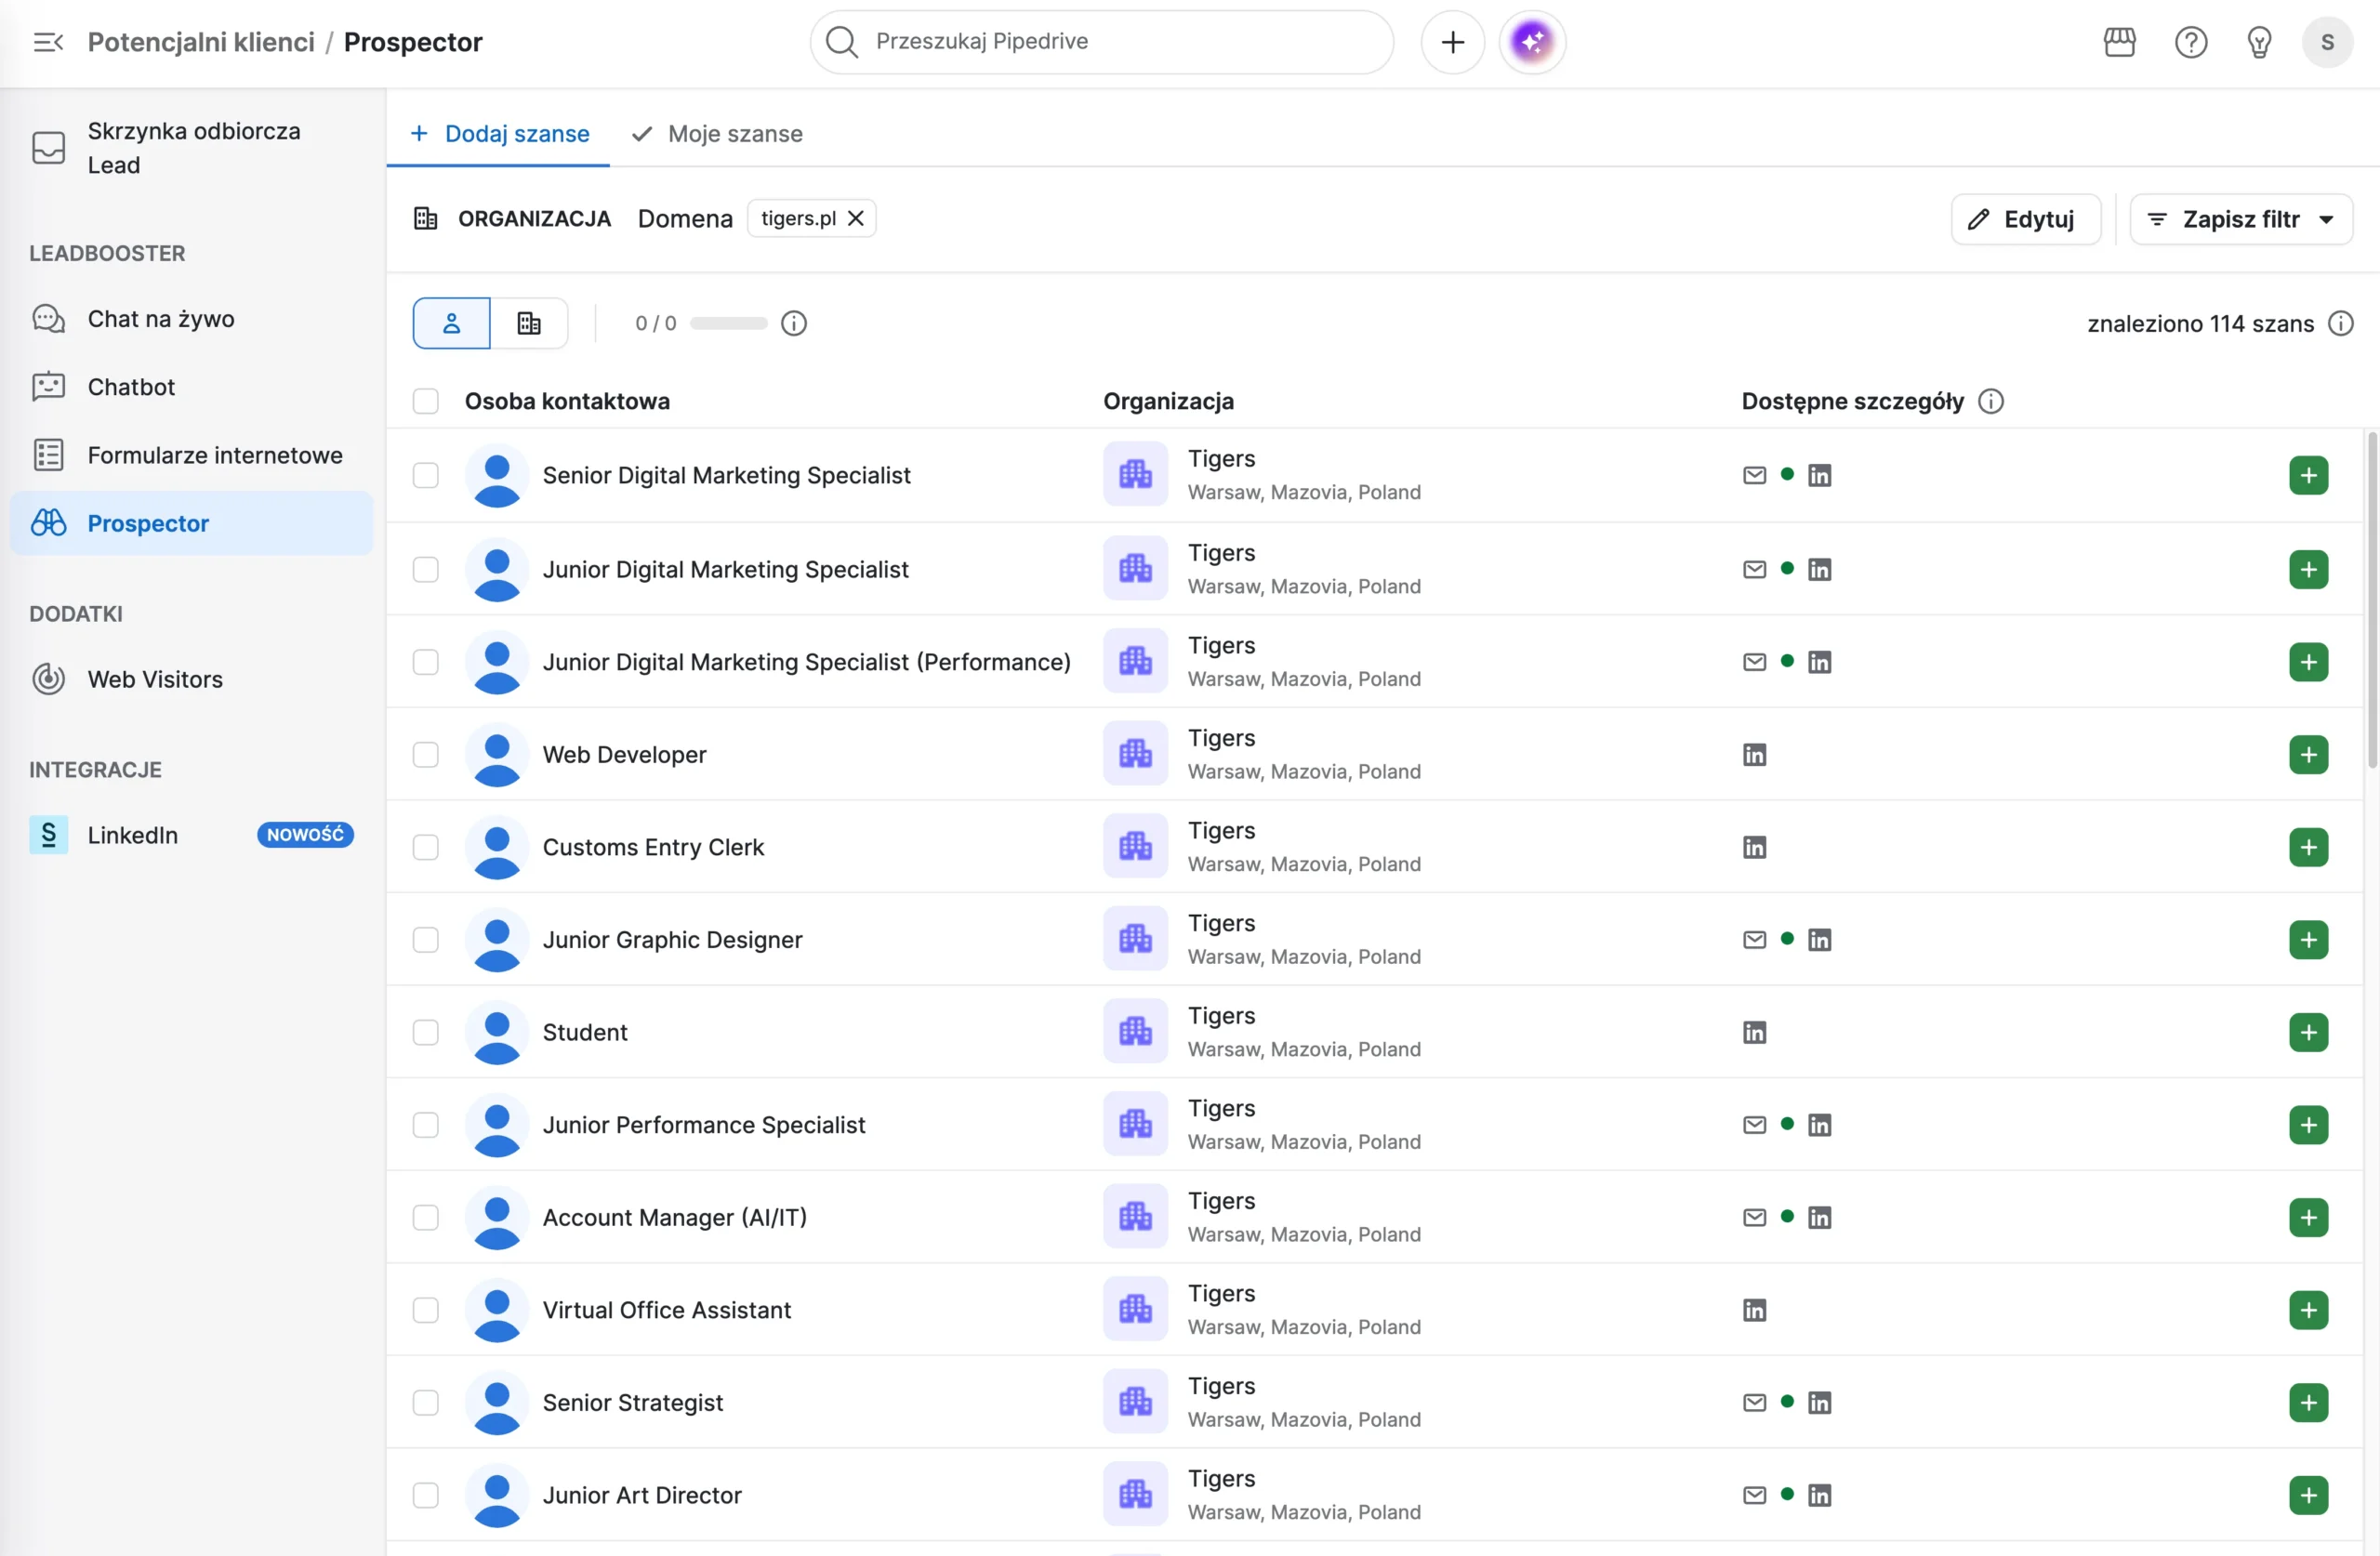Click the quick add plus button

tap(1452, 42)
